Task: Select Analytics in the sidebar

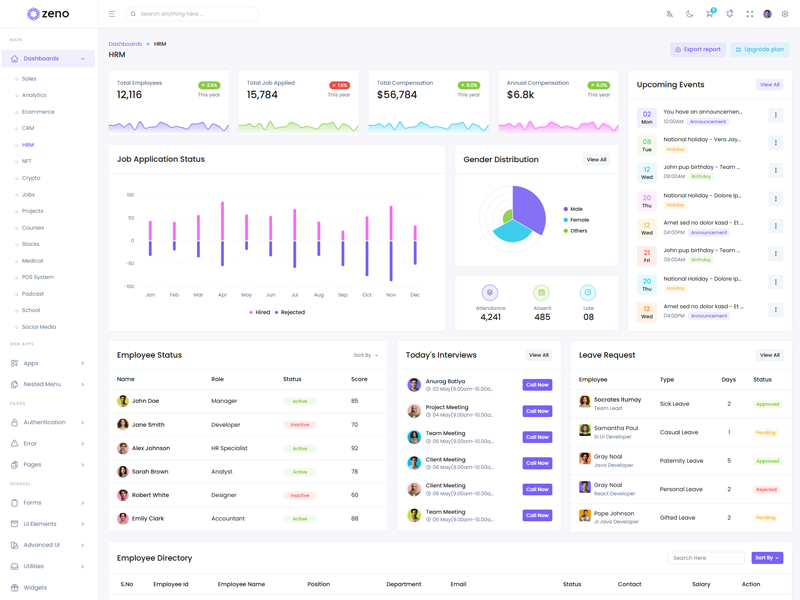Action: 34,95
